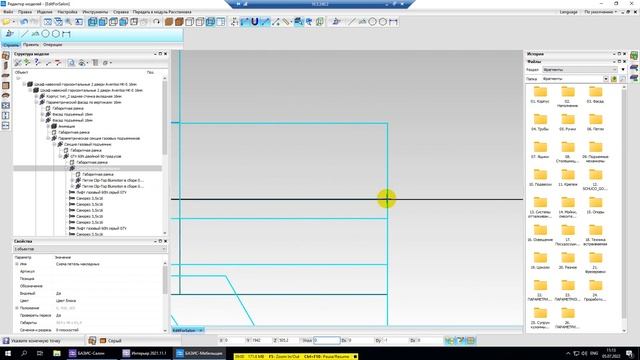This screenshot has width=640, height=360.
Task: Click the Цвет блока property value
Action: coord(66,300)
